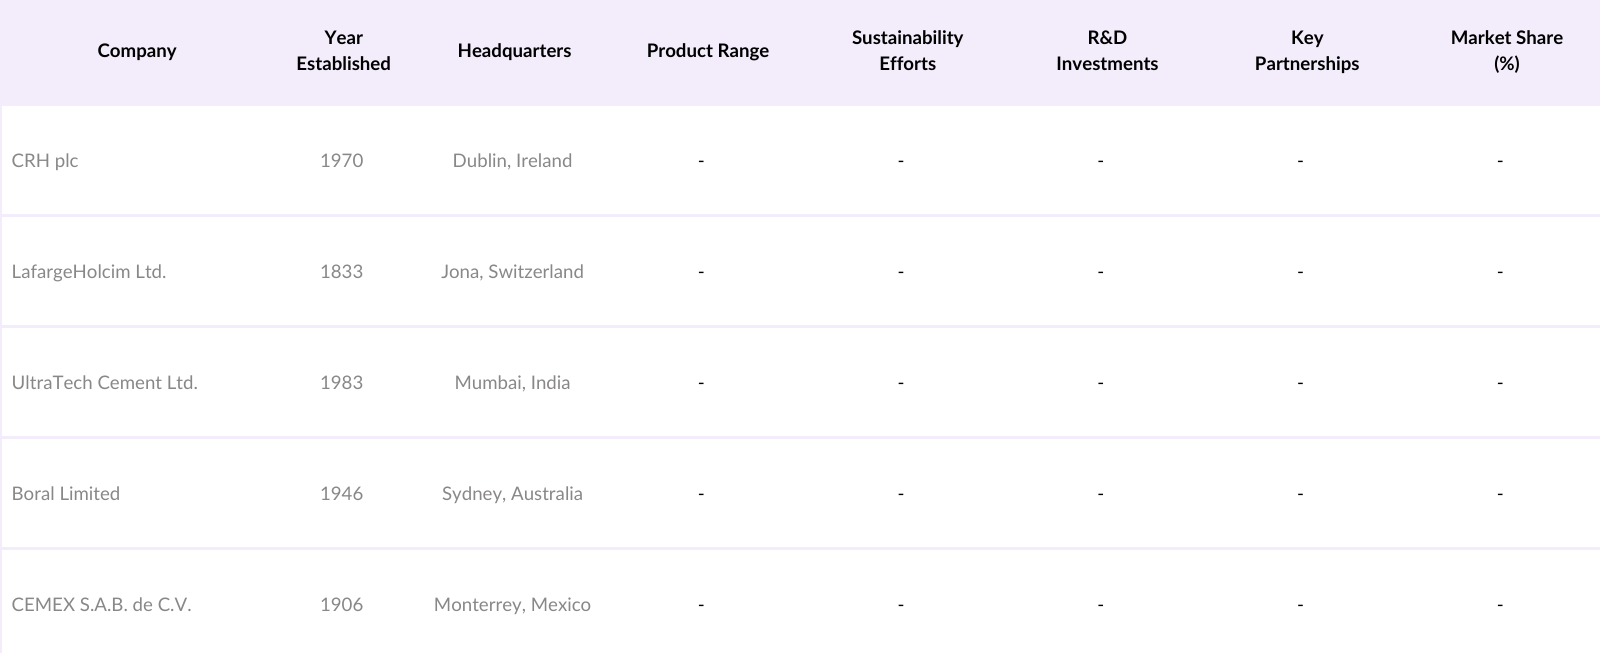
Task: Select the CRH plc company cell
Action: point(45,161)
